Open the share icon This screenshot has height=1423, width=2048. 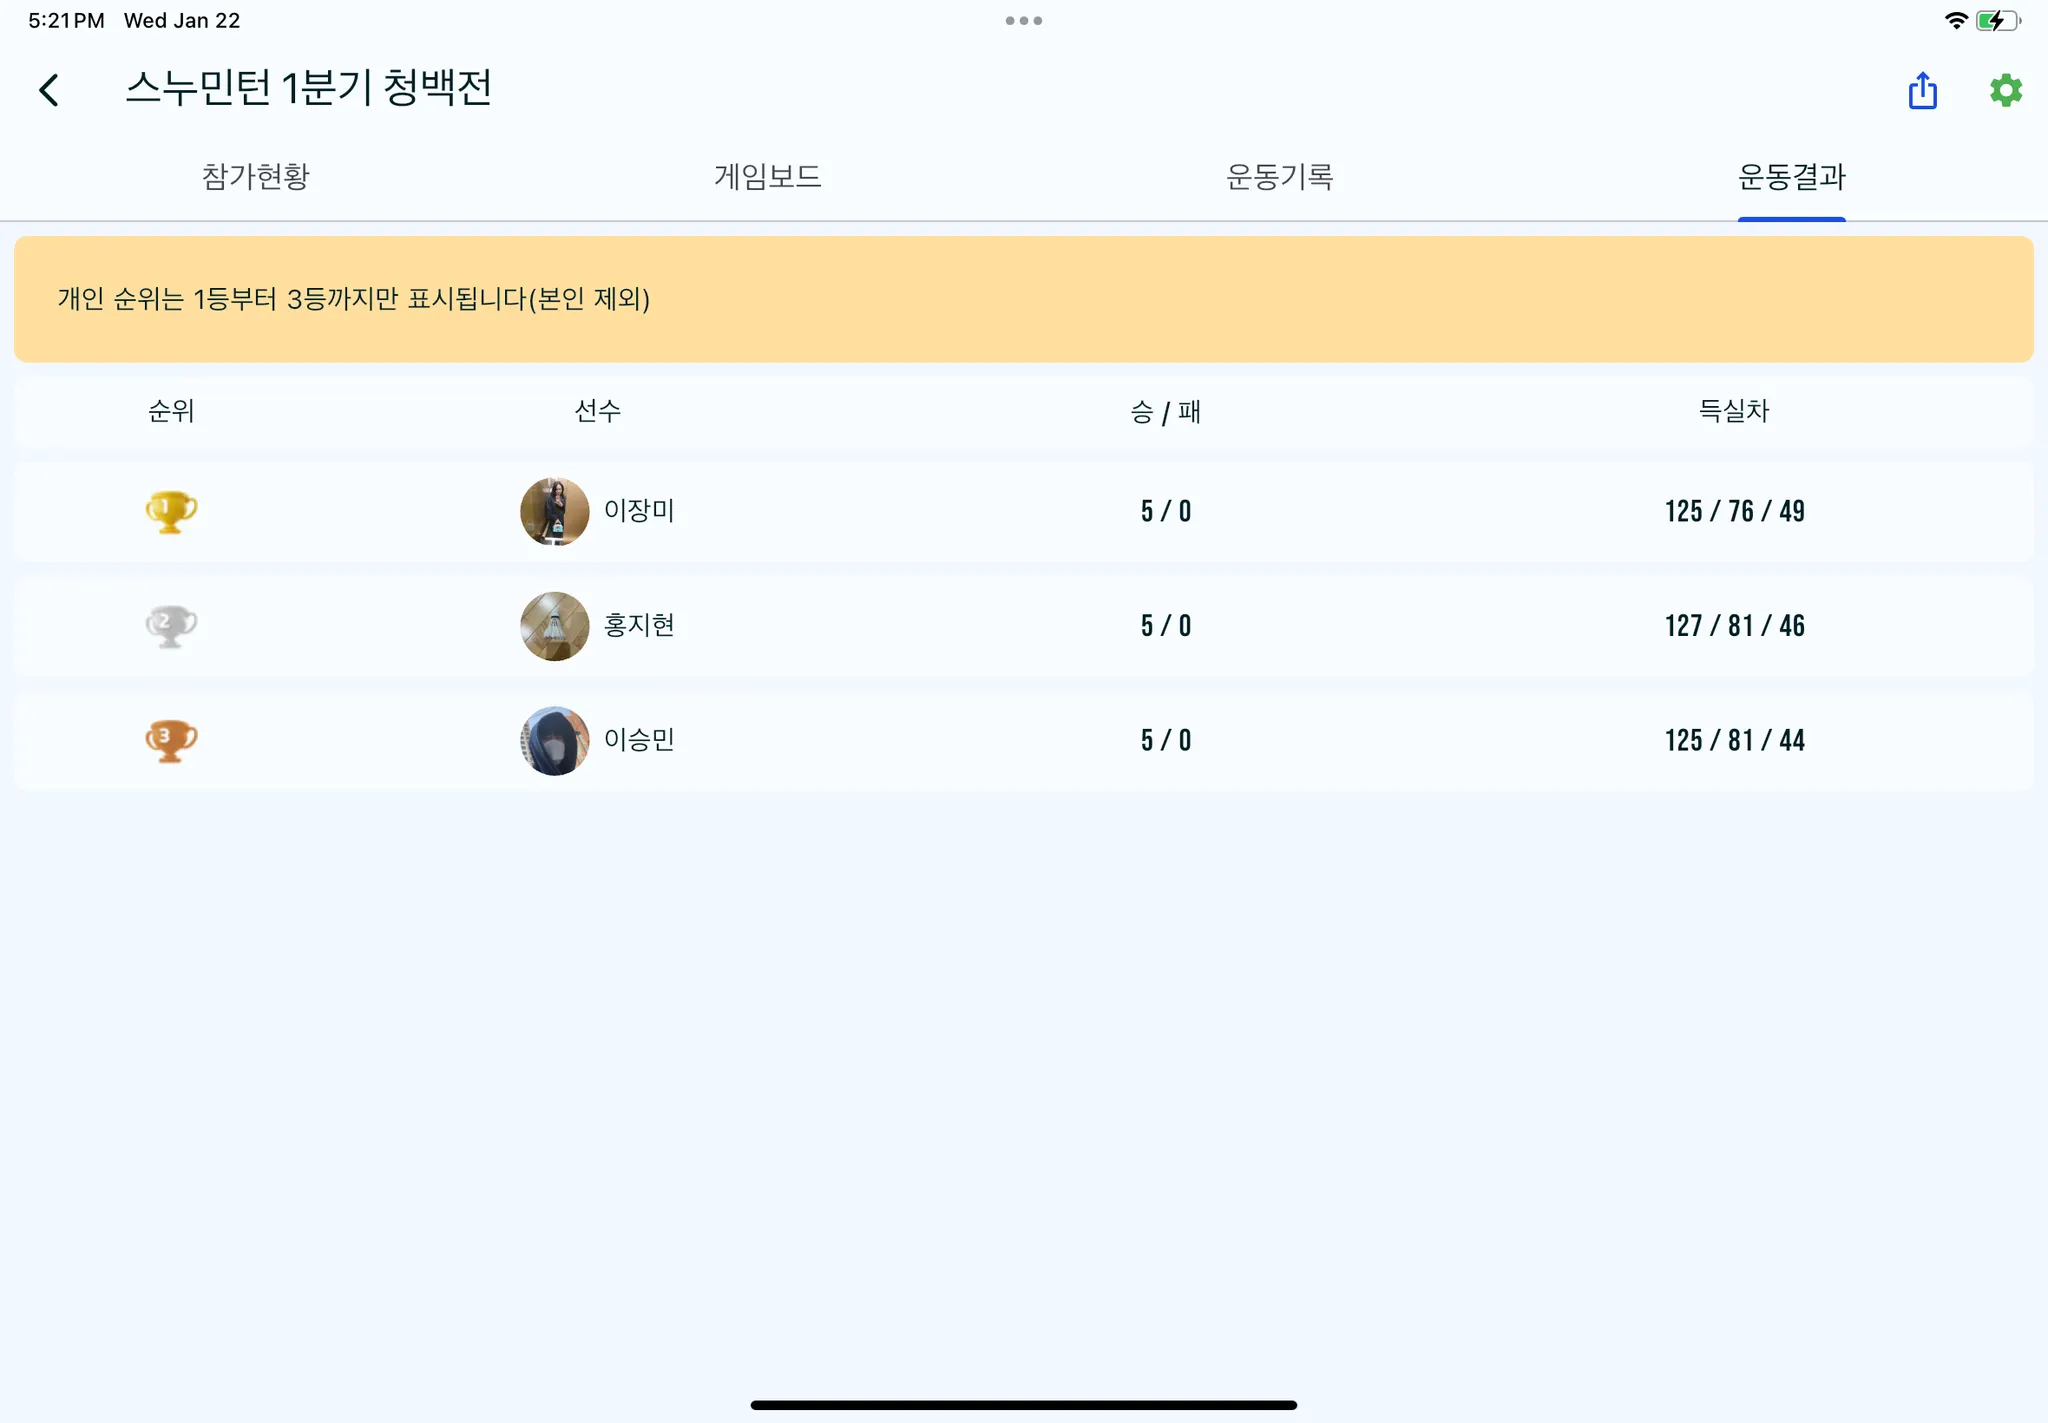tap(1922, 90)
